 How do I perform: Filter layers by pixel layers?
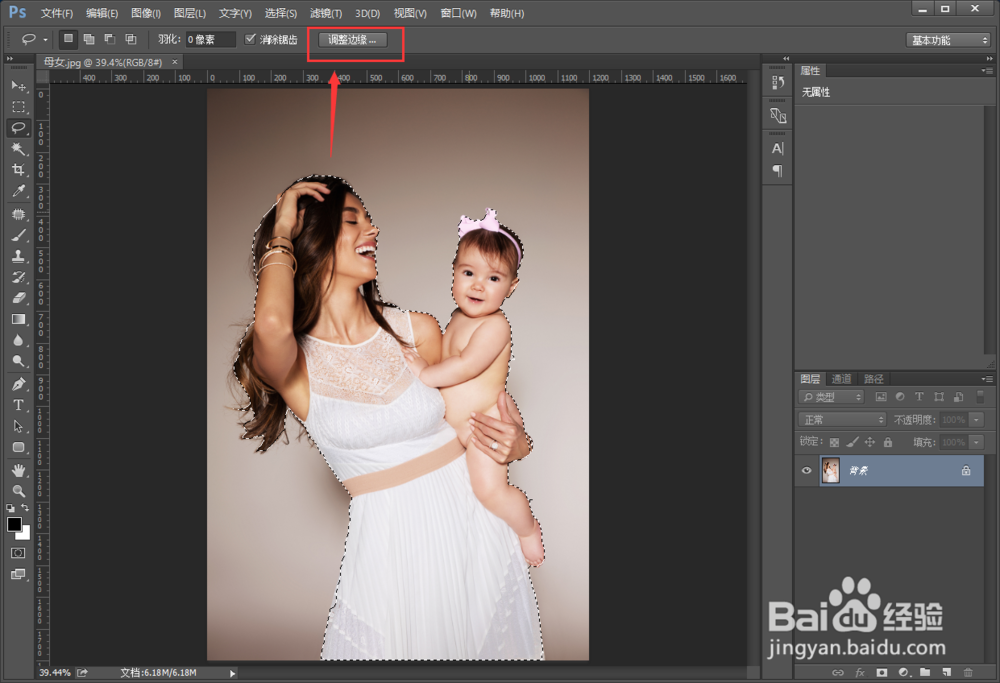point(881,397)
